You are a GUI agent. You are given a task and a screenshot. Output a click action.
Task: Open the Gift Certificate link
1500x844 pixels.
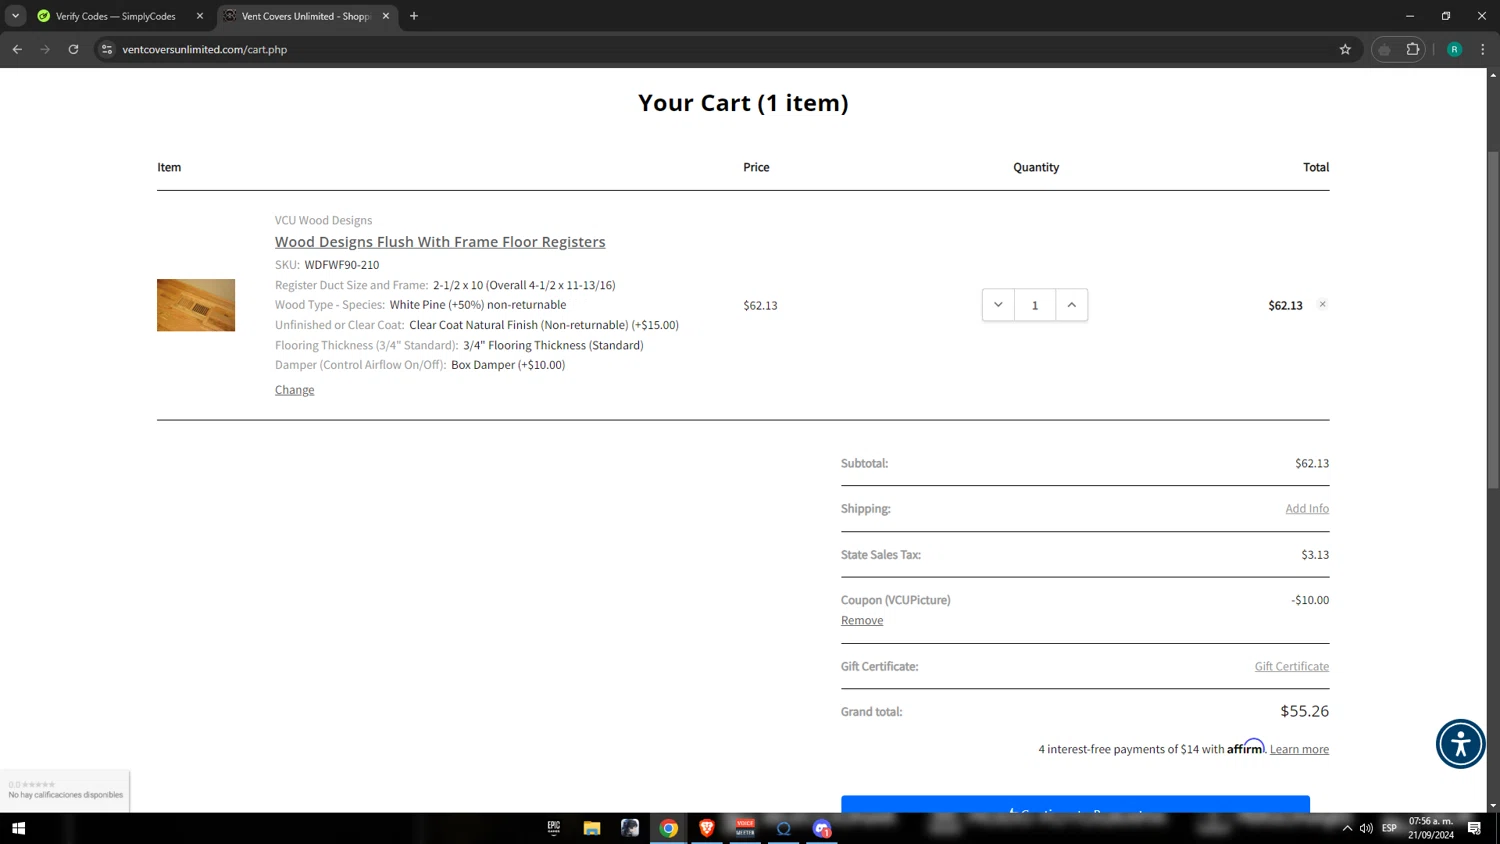click(x=1292, y=667)
